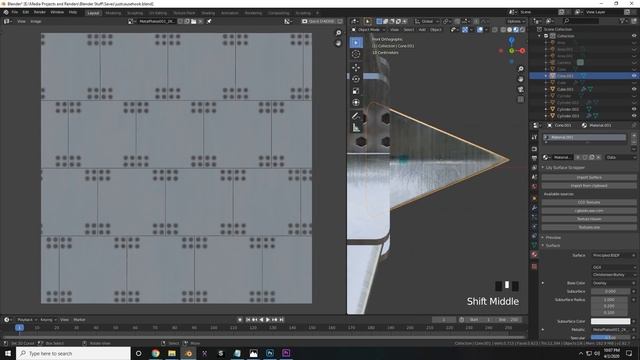The height and width of the screenshot is (360, 640).
Task: Open the Christensen-Burley subsurface method dropdown
Action: coord(613,275)
